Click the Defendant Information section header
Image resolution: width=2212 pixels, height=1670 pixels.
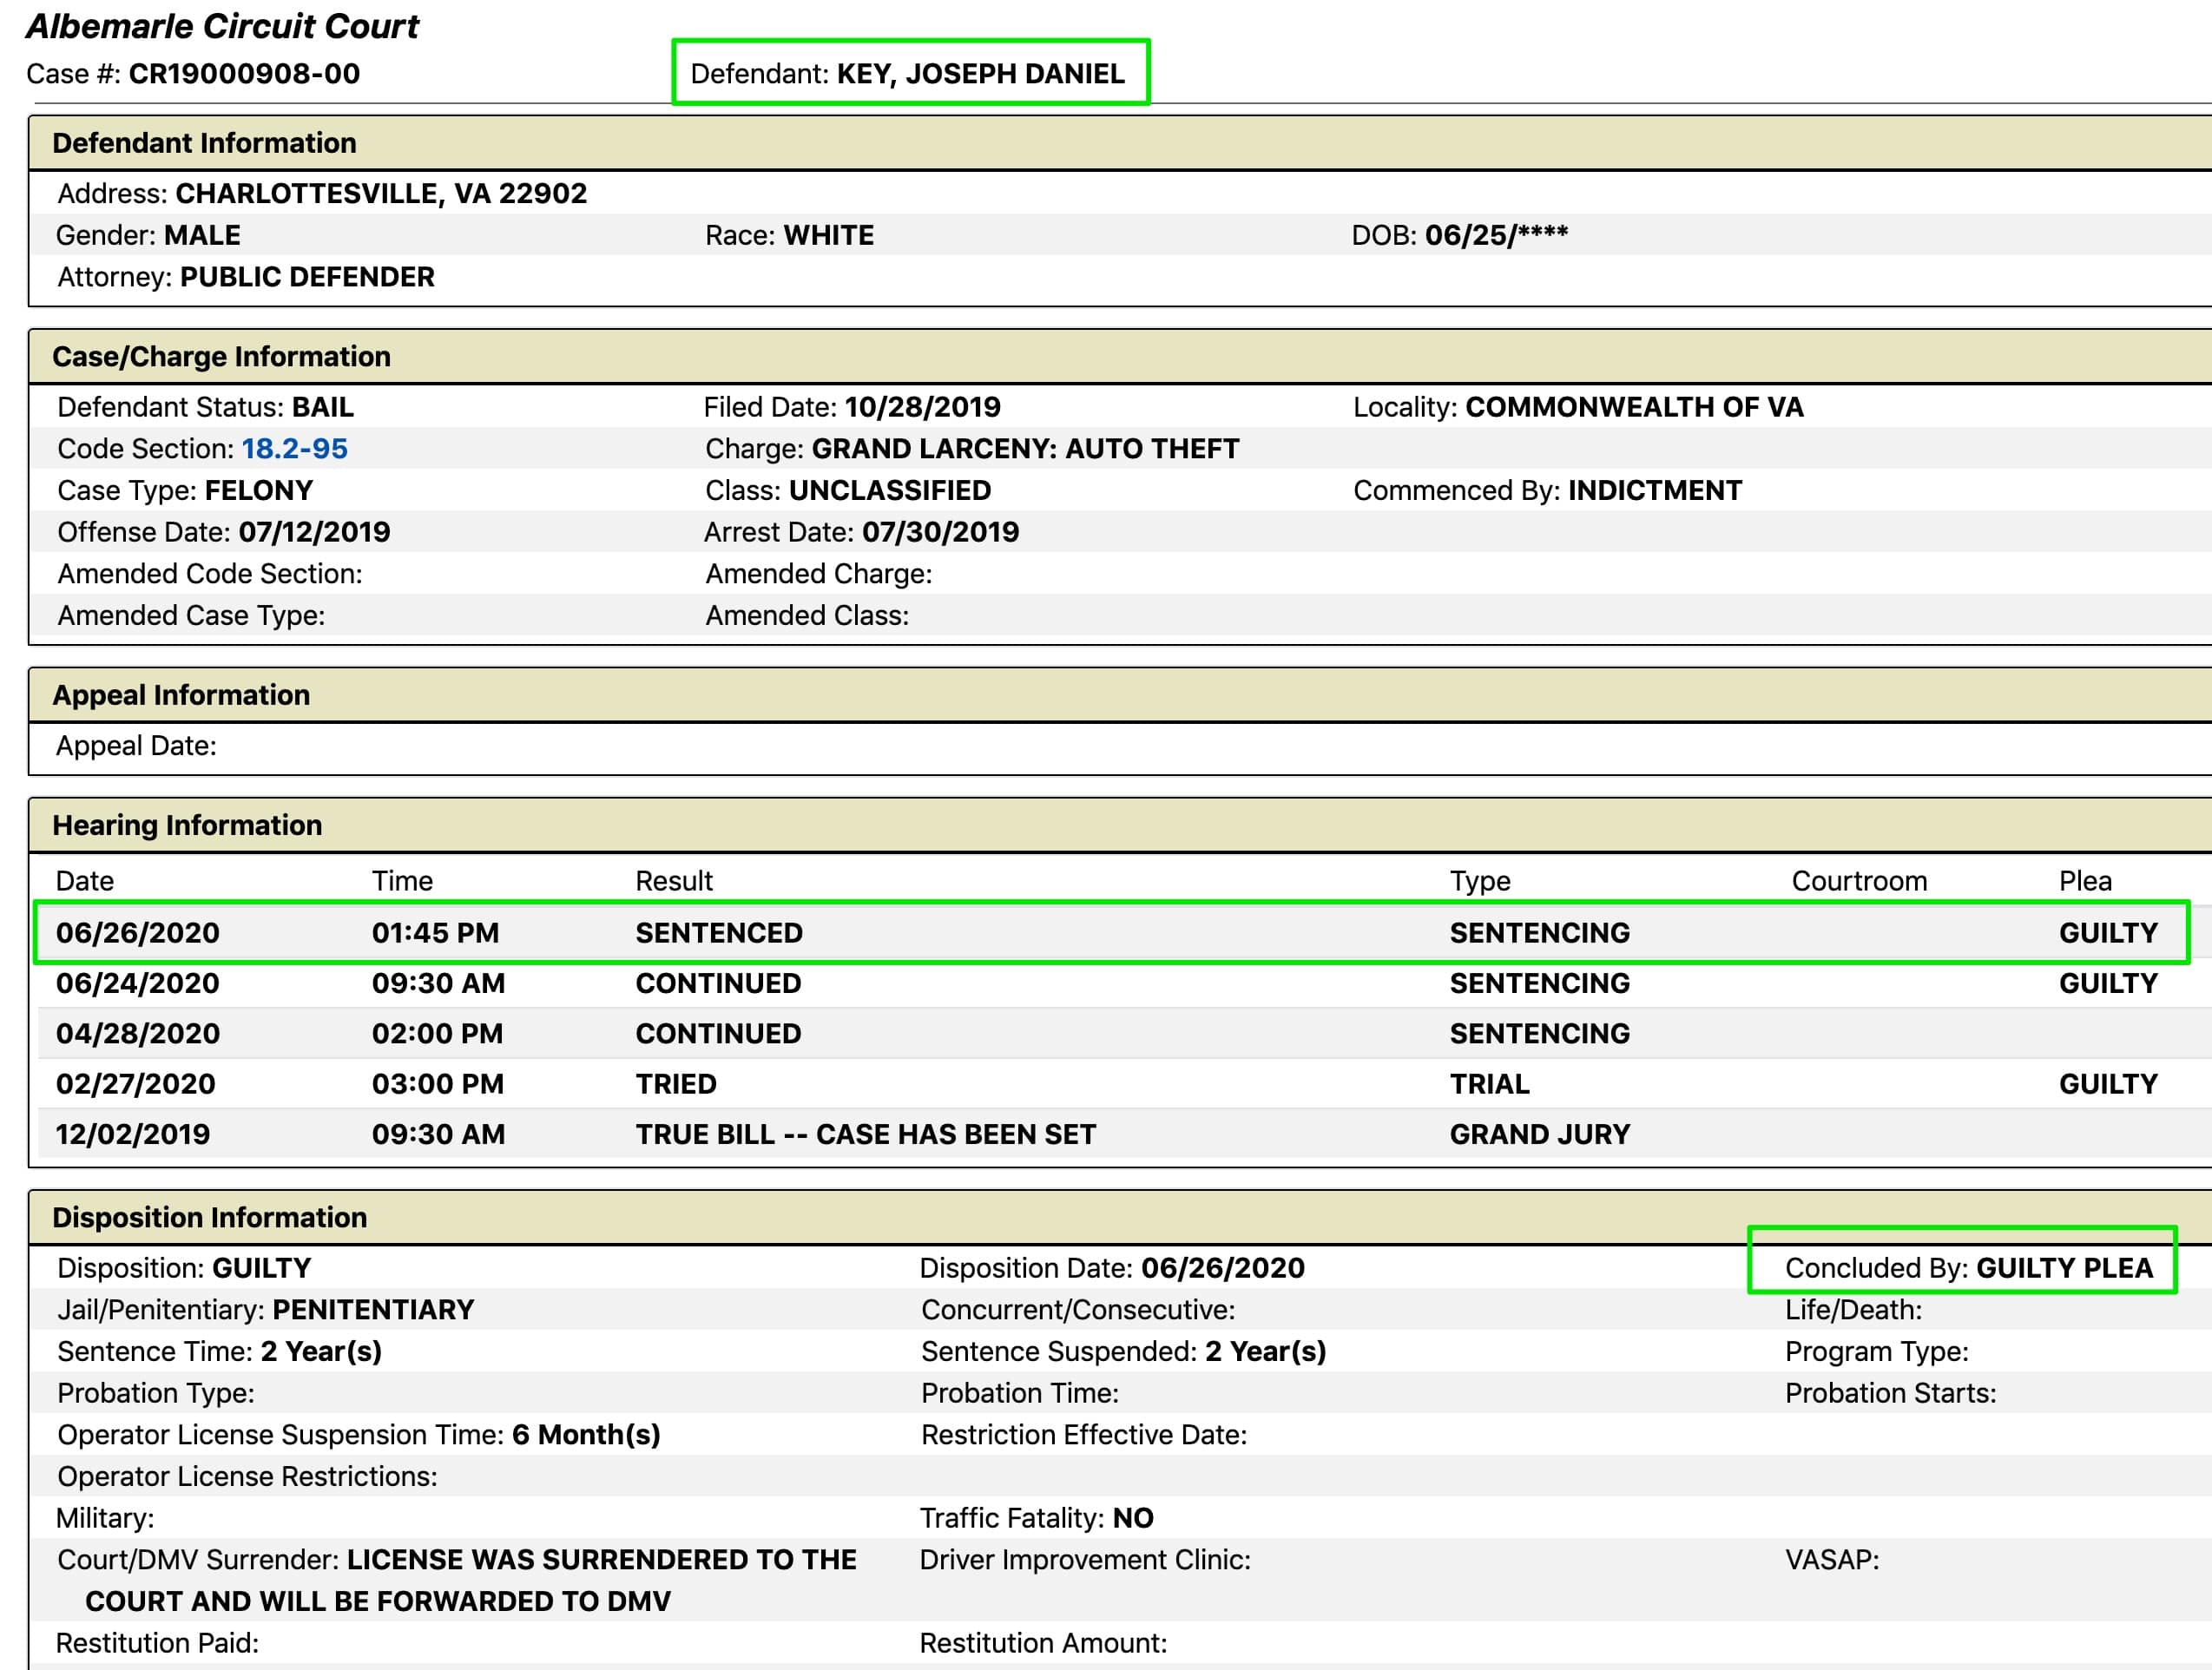pyautogui.click(x=204, y=143)
